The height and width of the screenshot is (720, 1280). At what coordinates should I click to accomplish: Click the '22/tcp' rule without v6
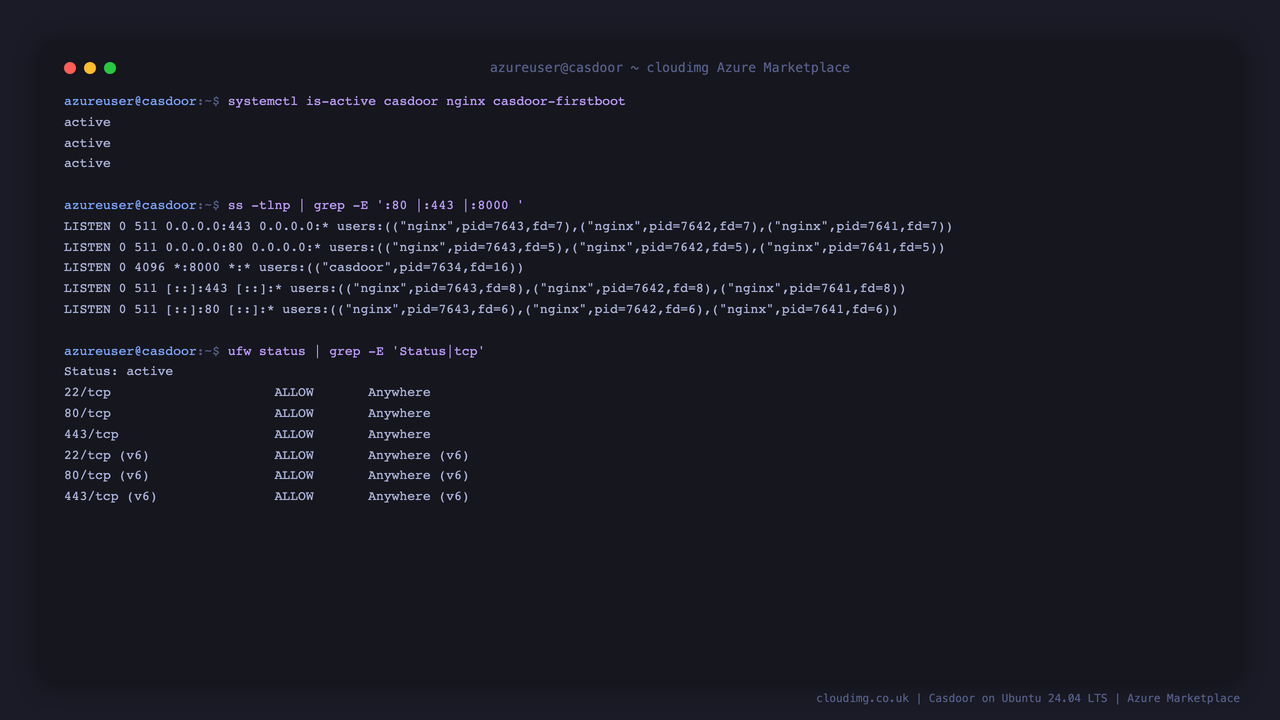247,392
